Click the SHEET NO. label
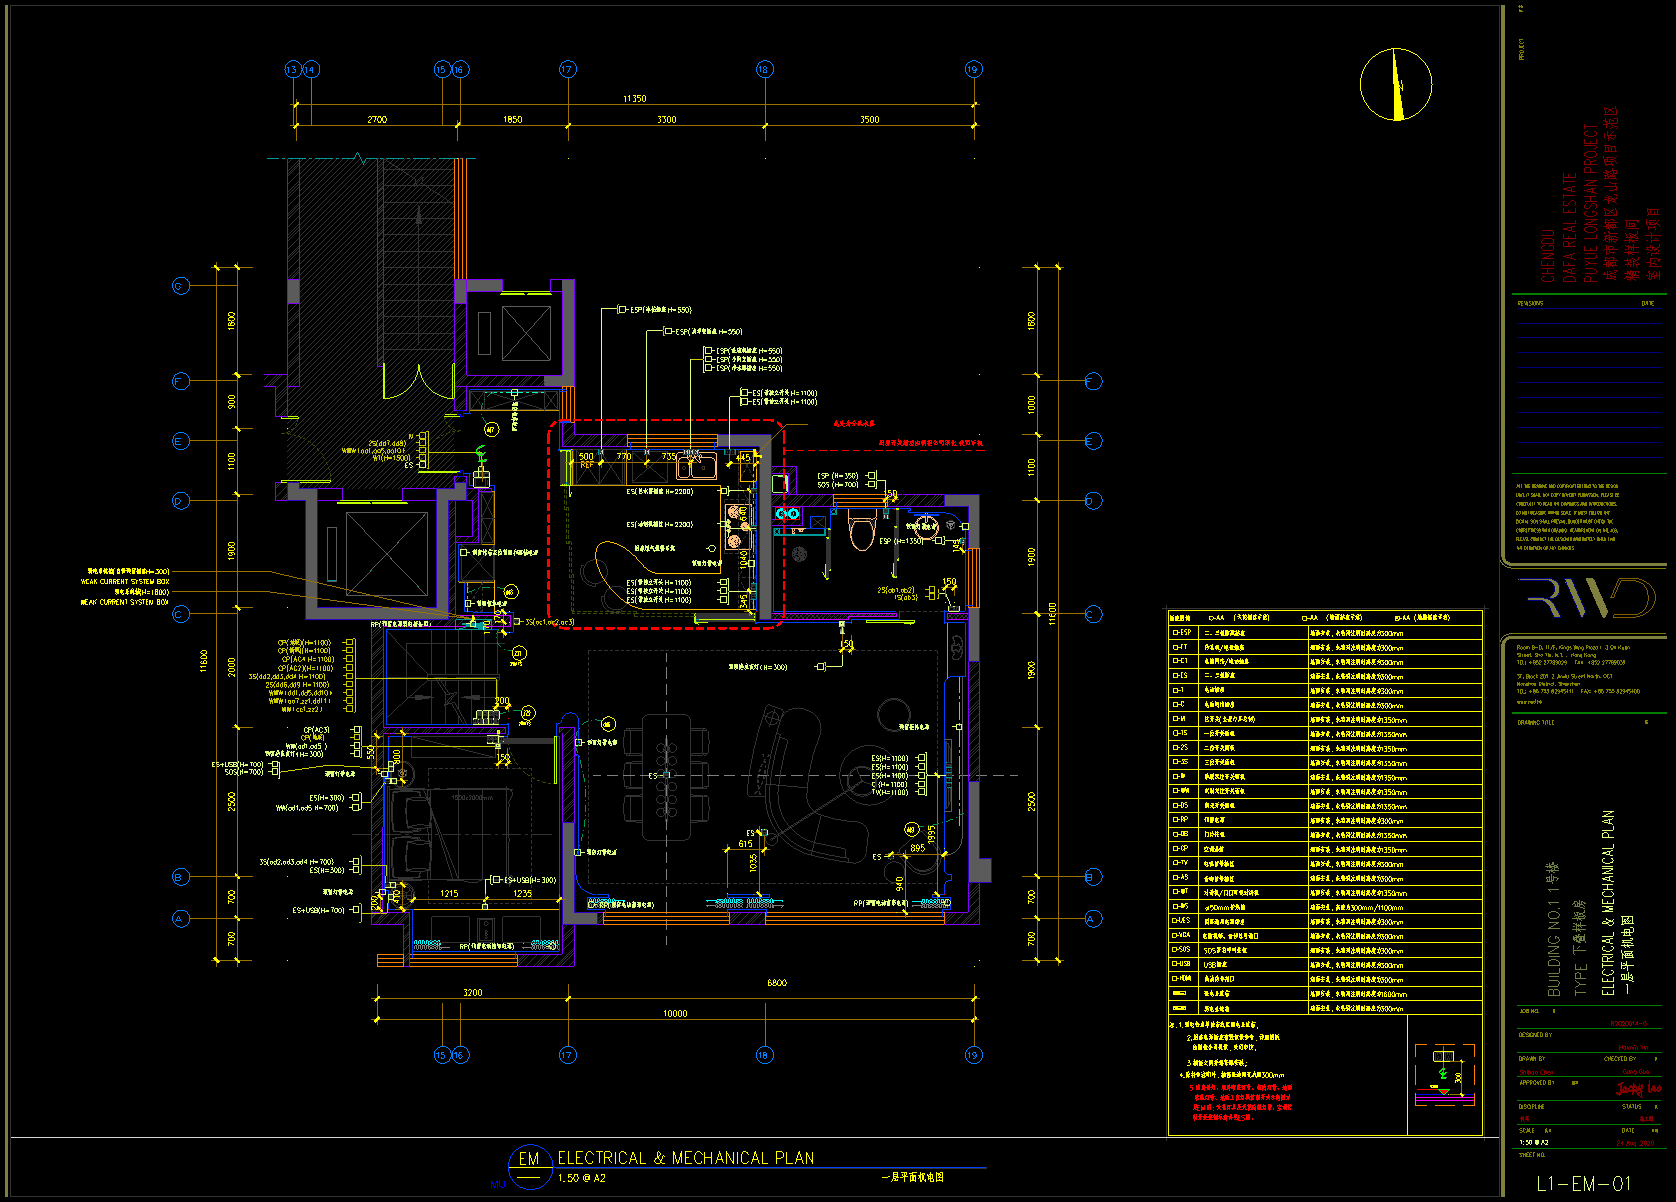The image size is (1676, 1202). click(1532, 1155)
